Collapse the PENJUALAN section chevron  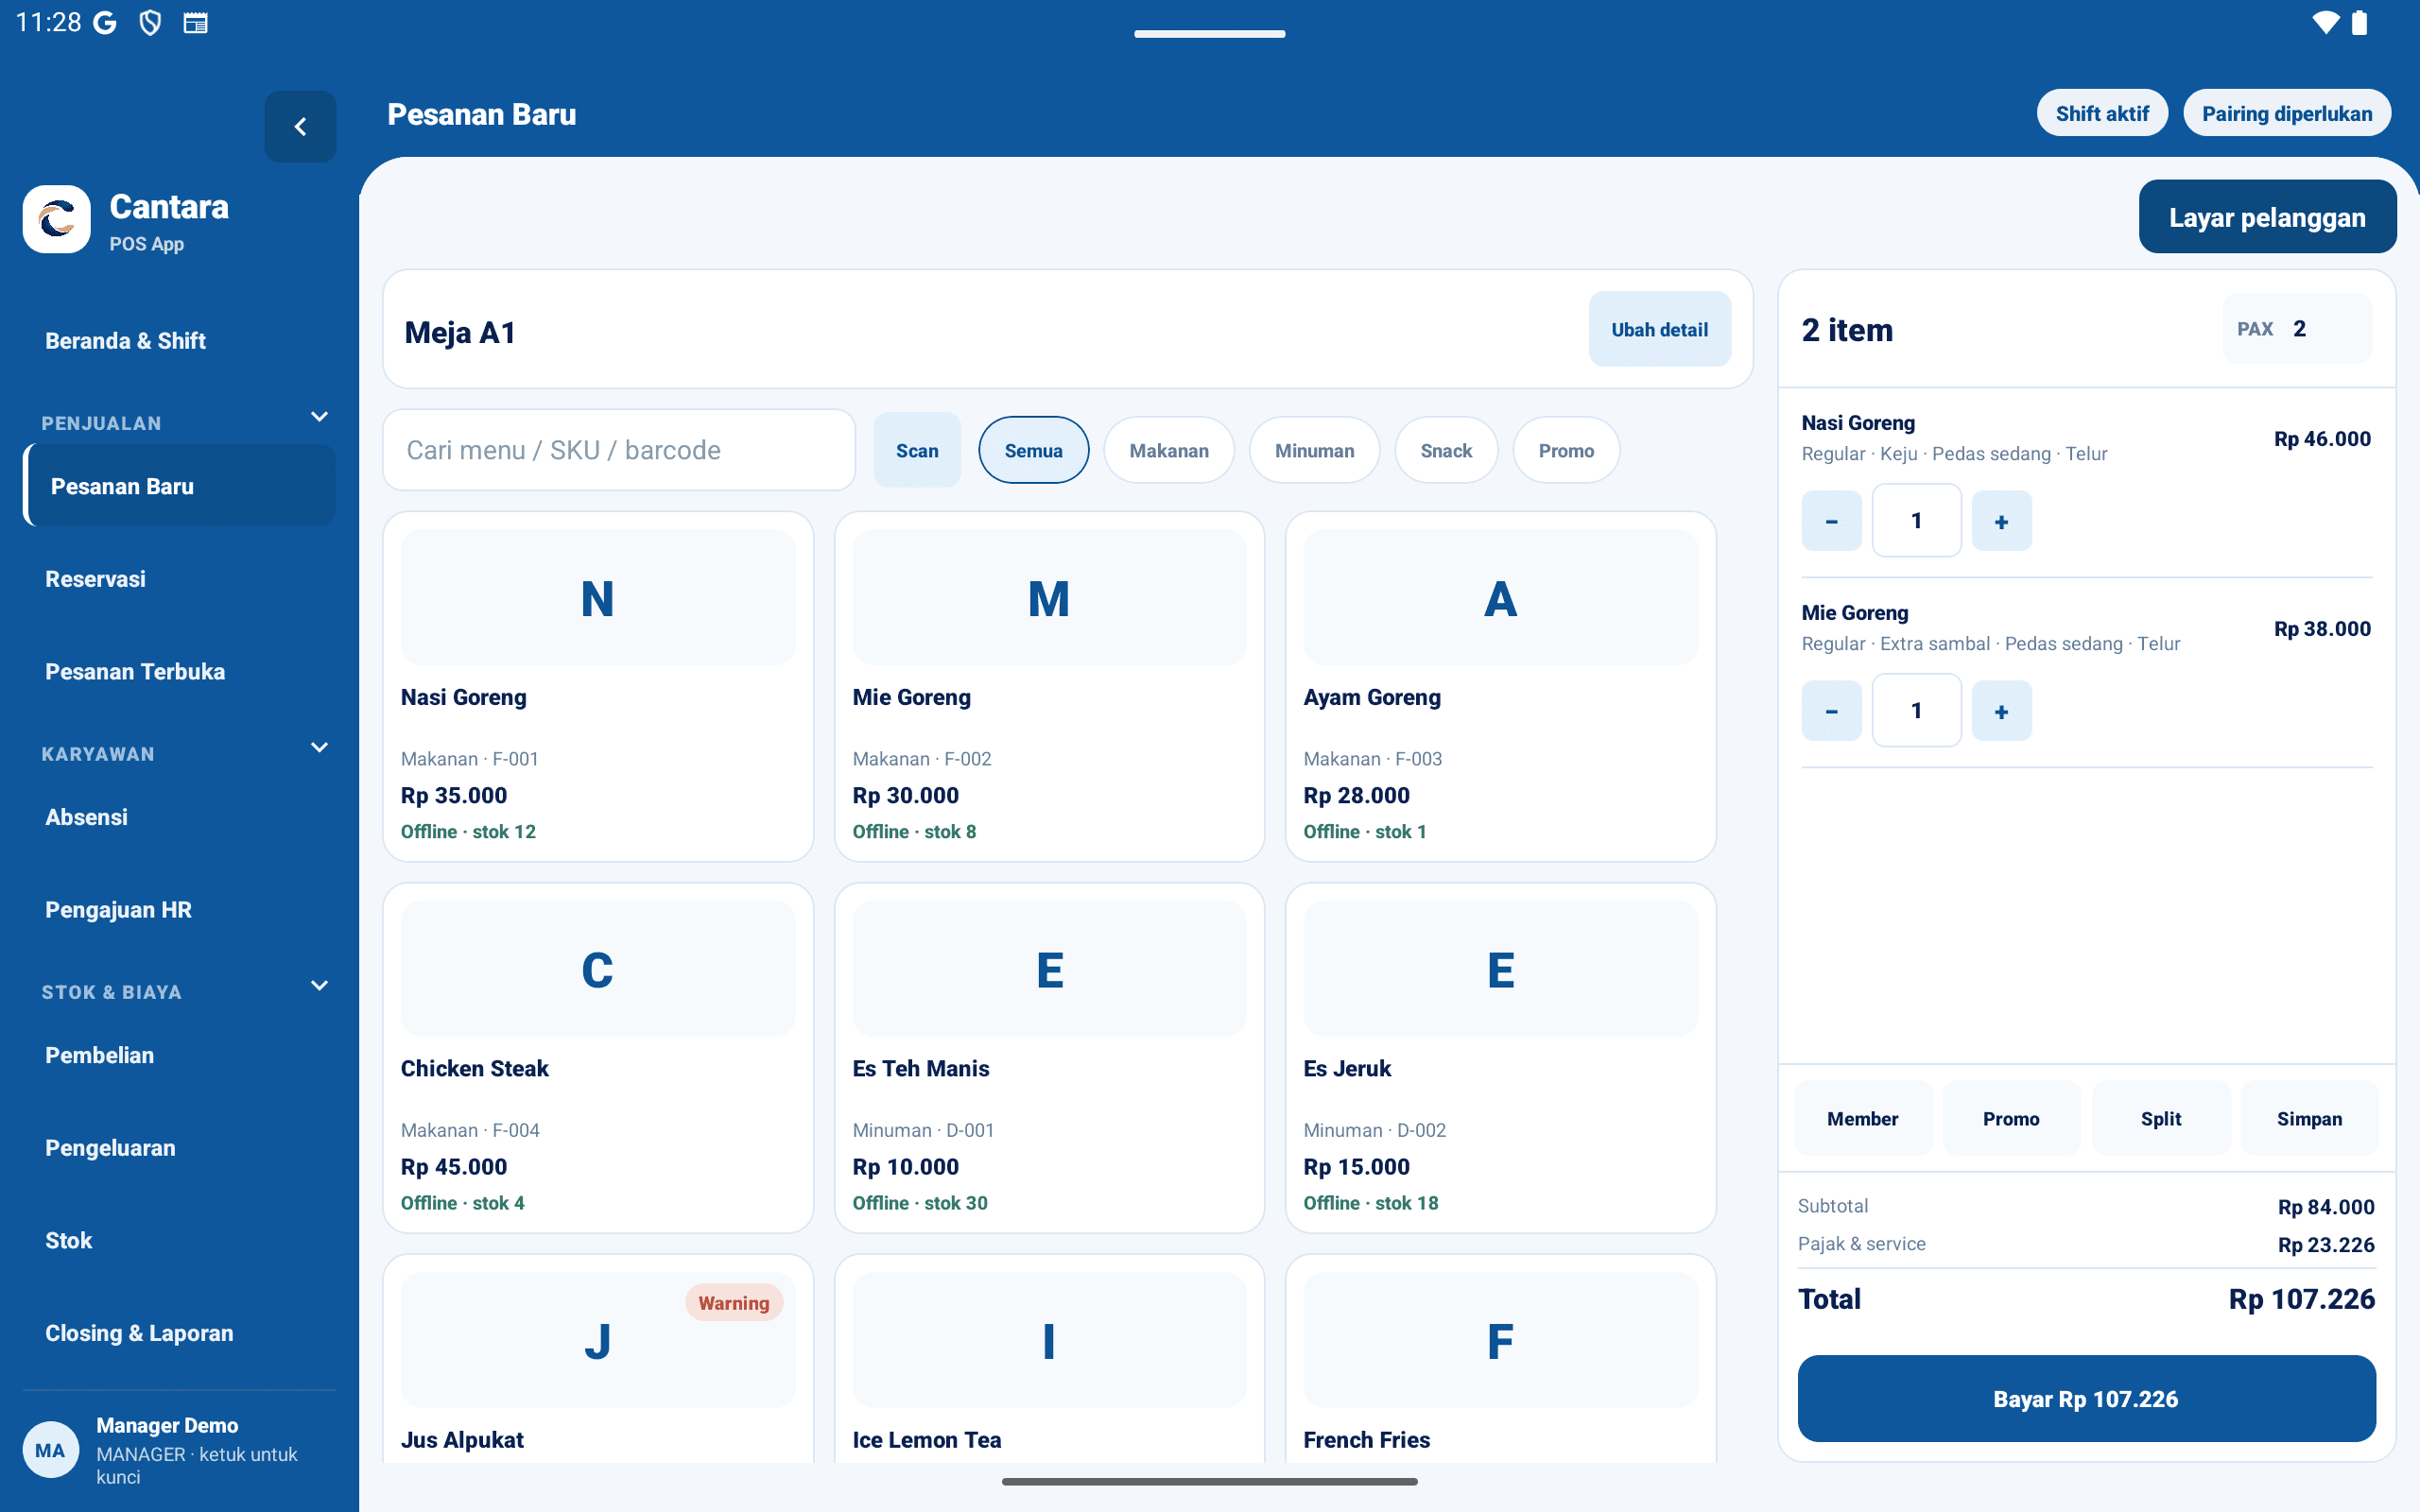pyautogui.click(x=319, y=417)
